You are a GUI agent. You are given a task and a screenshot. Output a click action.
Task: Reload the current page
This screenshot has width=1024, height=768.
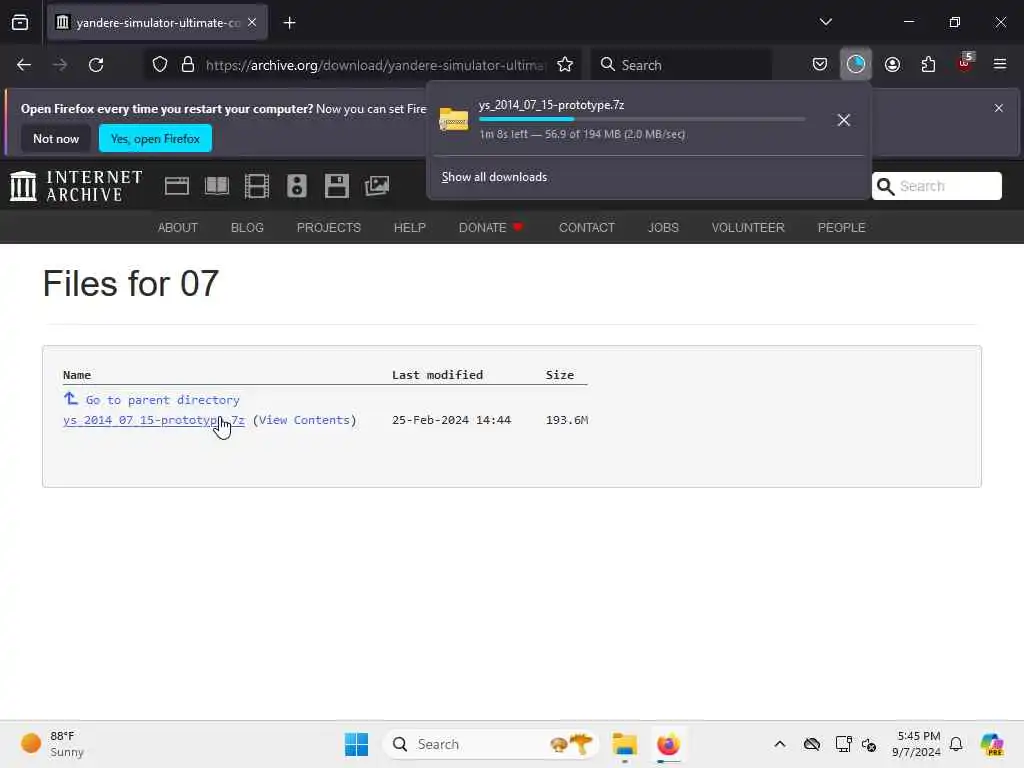click(x=96, y=65)
